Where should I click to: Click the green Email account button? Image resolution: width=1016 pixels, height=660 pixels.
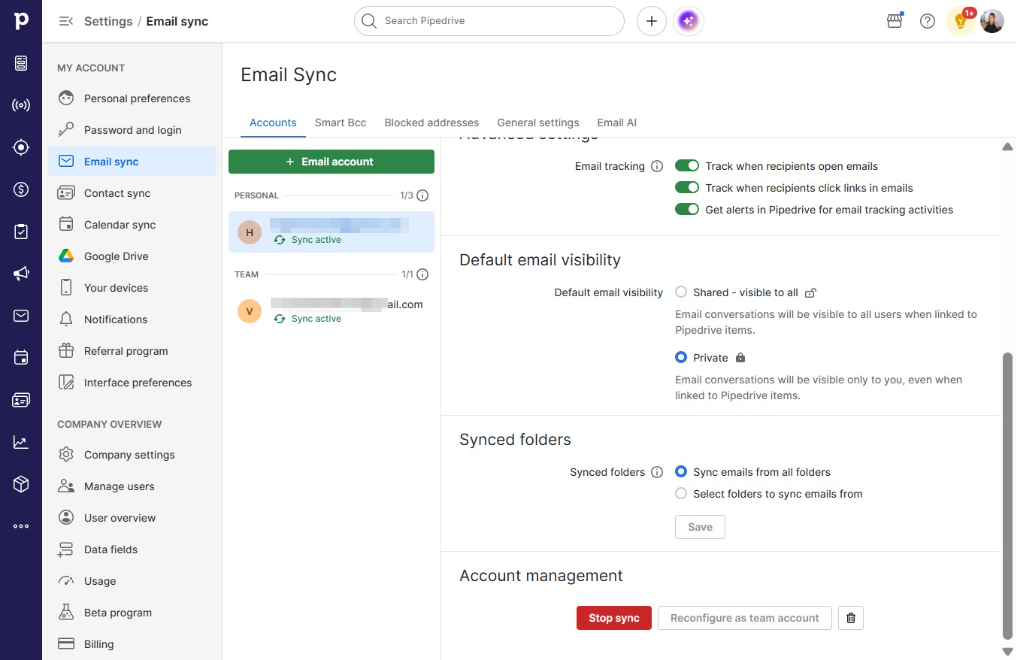[331, 162]
